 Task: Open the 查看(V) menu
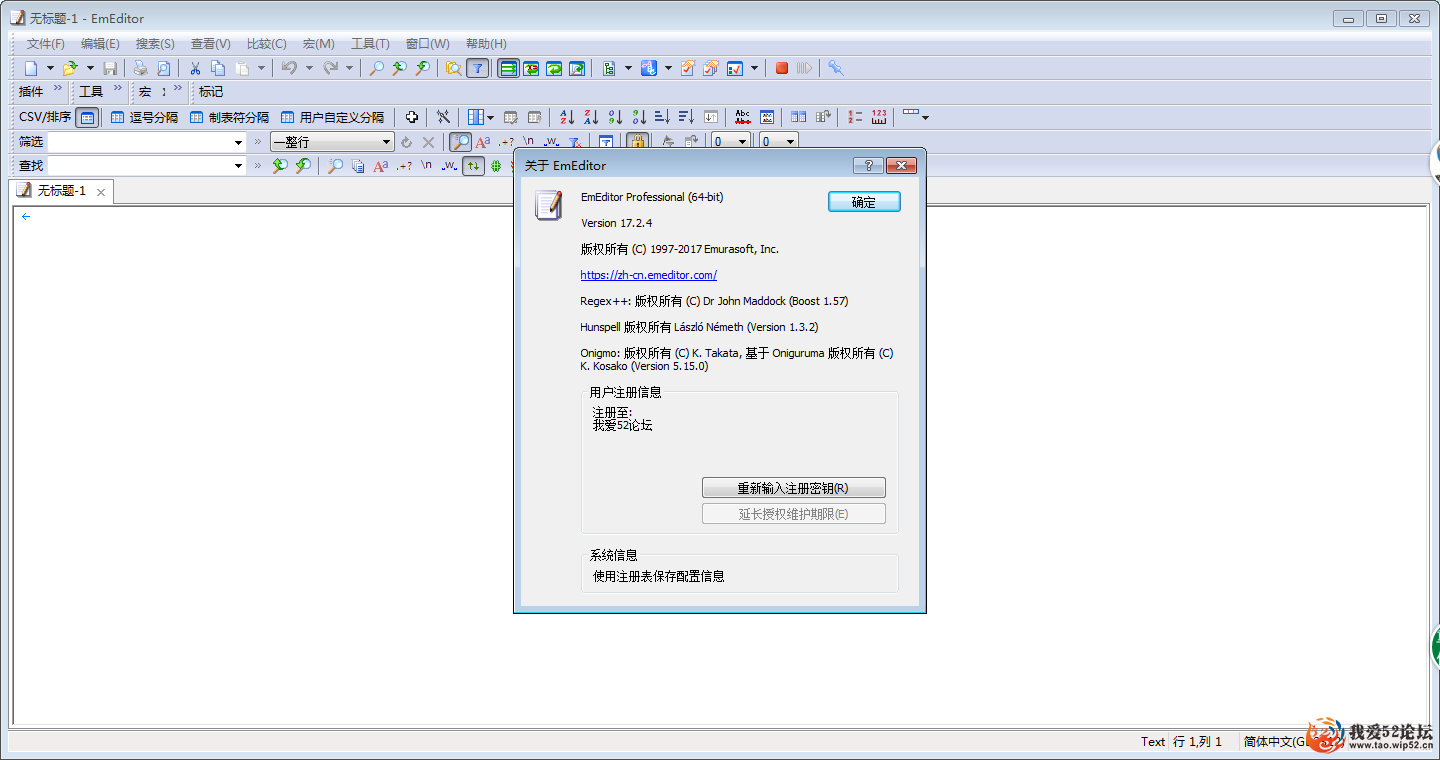[x=210, y=44]
